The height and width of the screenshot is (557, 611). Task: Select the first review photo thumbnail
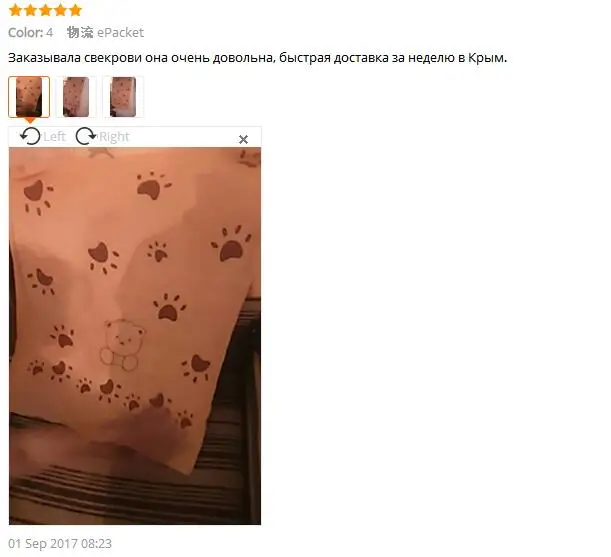pos(29,97)
